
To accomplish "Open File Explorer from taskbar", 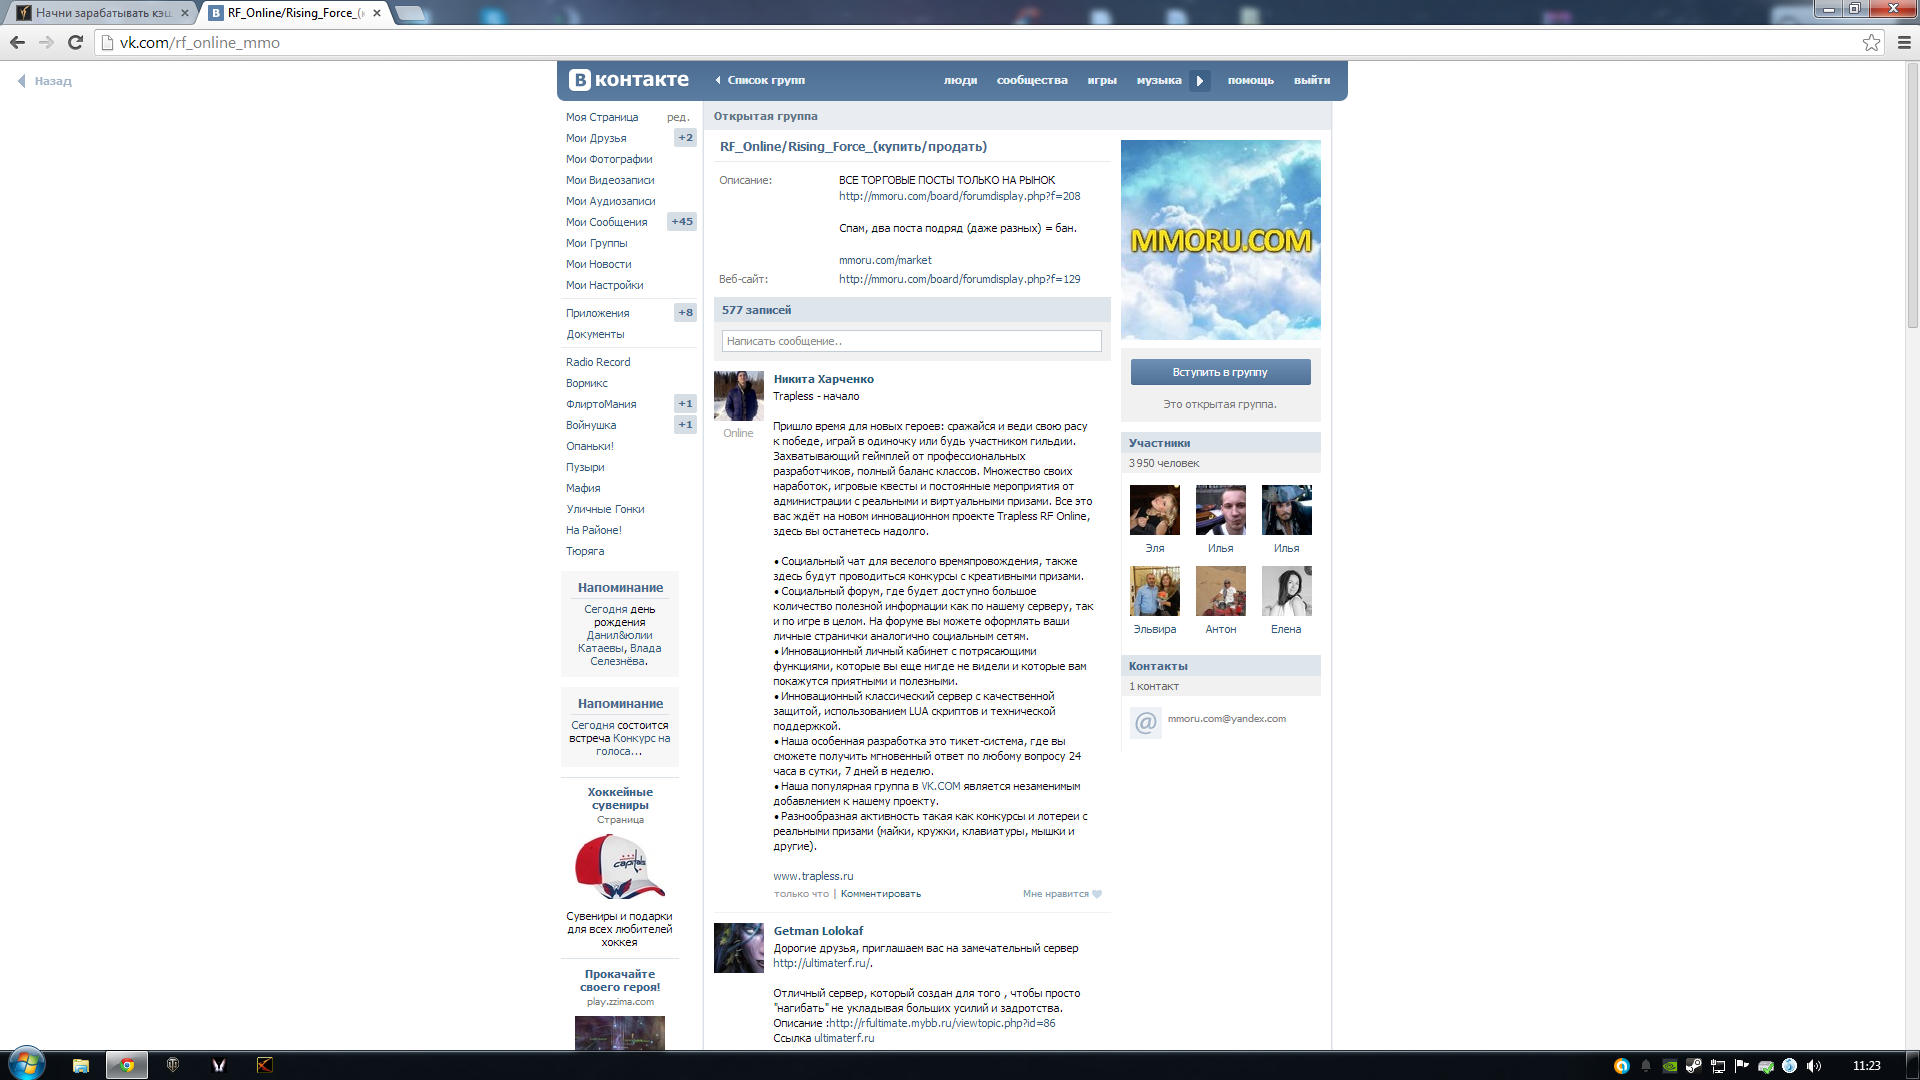I will pos(81,1065).
